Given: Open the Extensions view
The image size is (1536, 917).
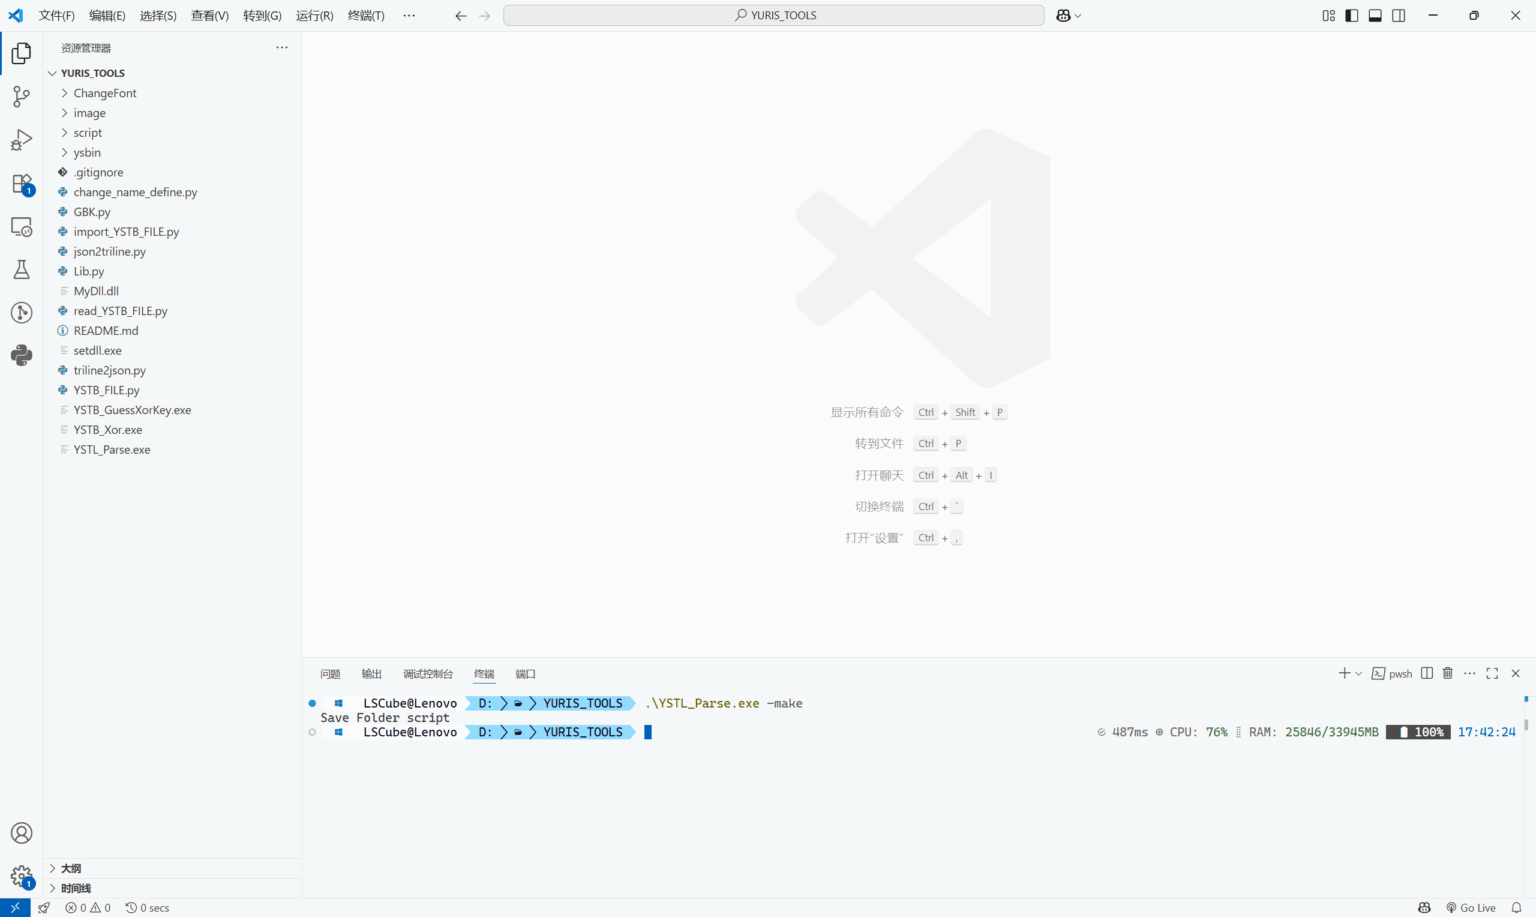Looking at the screenshot, I should click(21, 184).
